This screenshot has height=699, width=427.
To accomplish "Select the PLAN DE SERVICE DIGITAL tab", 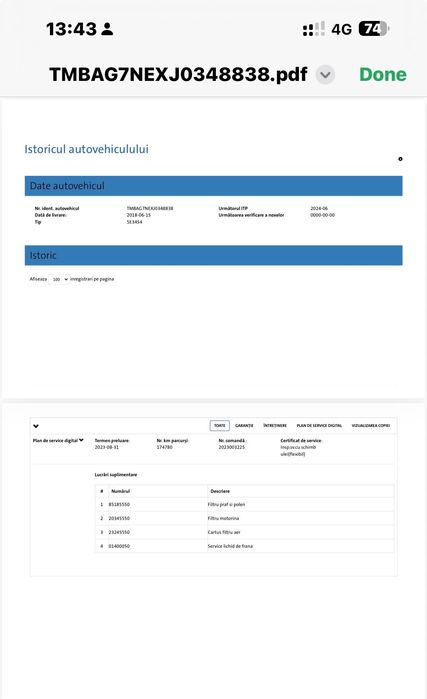I will coord(319,426).
